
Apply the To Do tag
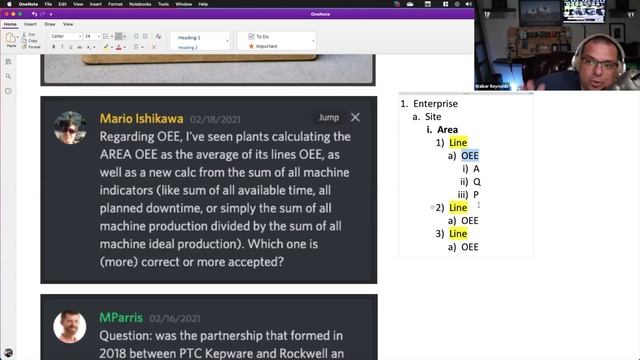point(259,36)
